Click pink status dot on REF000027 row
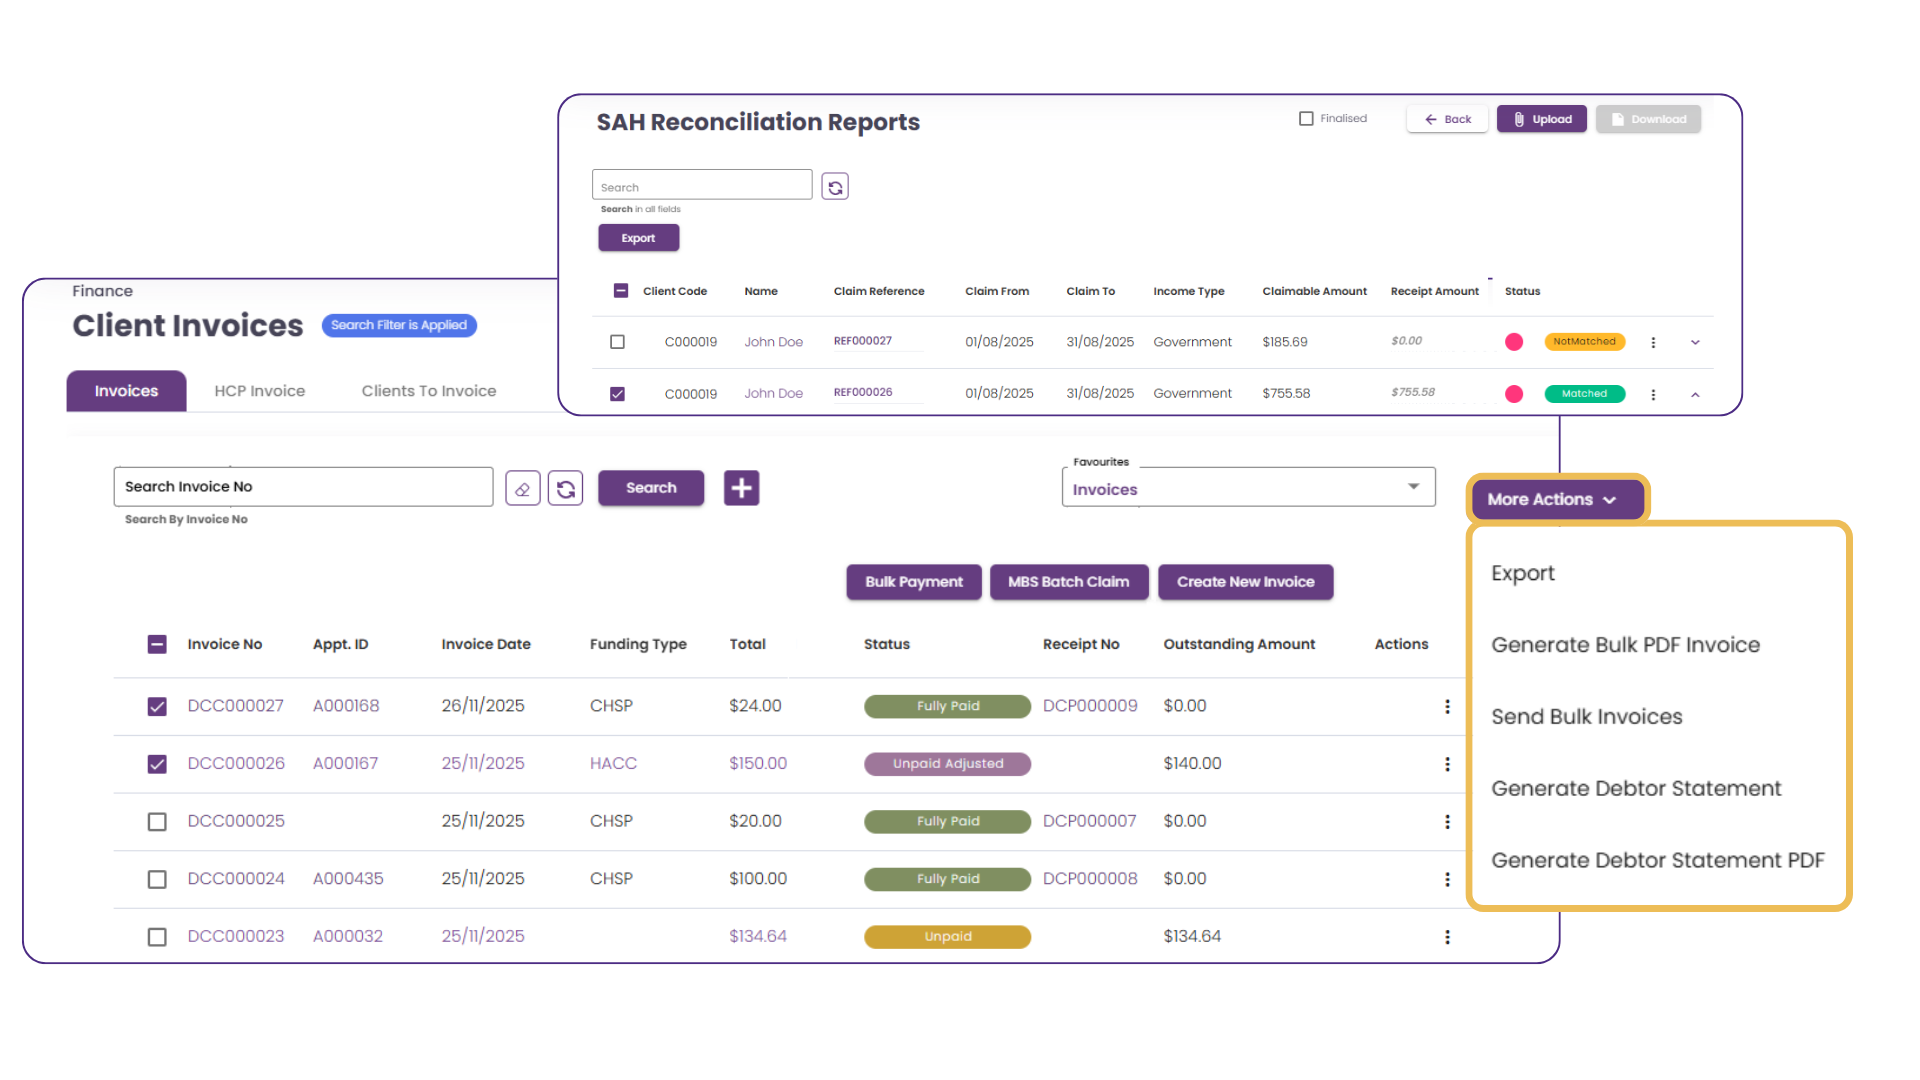Screen dimensions: 1920x1080 pos(1514,342)
